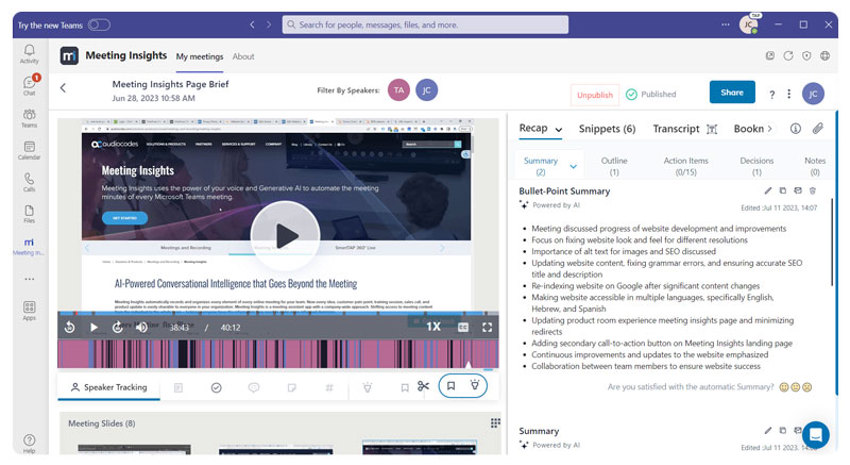
Task: Filter by speaker TA avatar
Action: 398,91
